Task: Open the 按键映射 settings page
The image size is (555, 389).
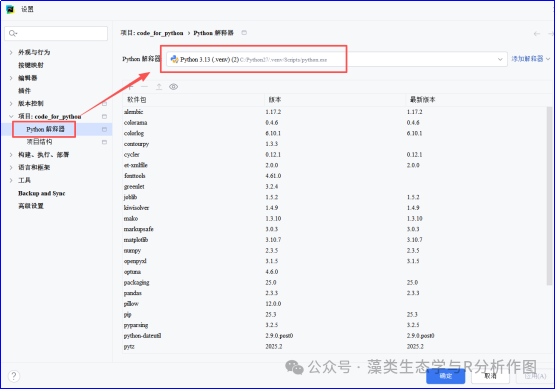Action: click(31, 65)
